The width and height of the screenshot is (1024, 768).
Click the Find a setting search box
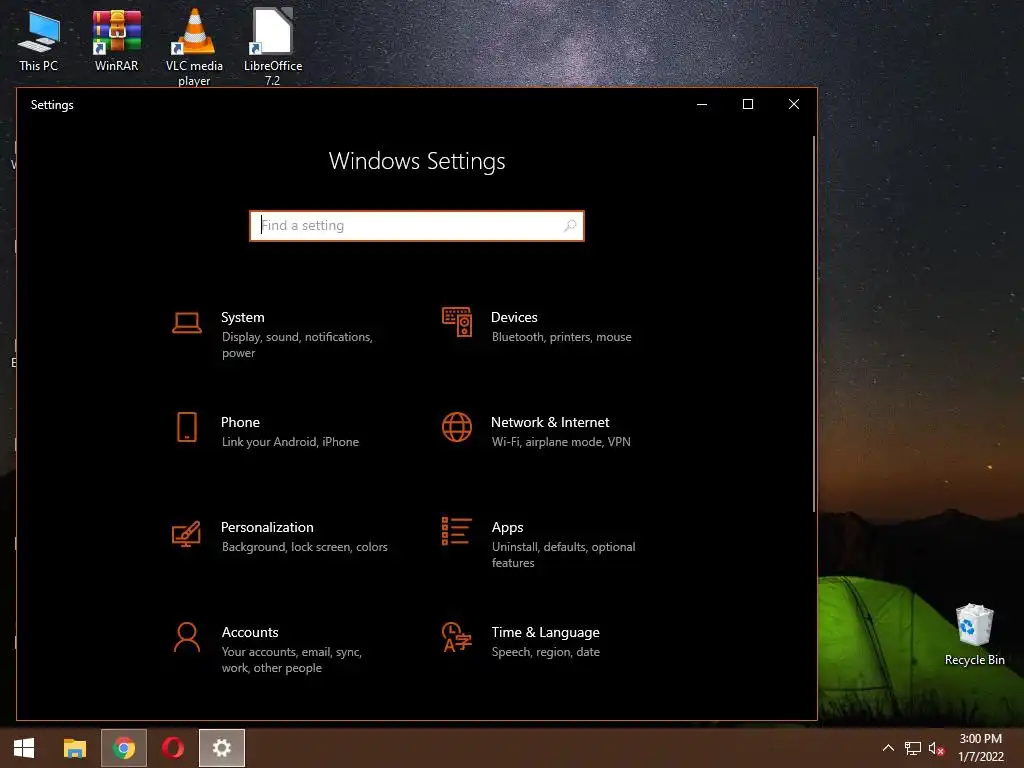click(417, 225)
